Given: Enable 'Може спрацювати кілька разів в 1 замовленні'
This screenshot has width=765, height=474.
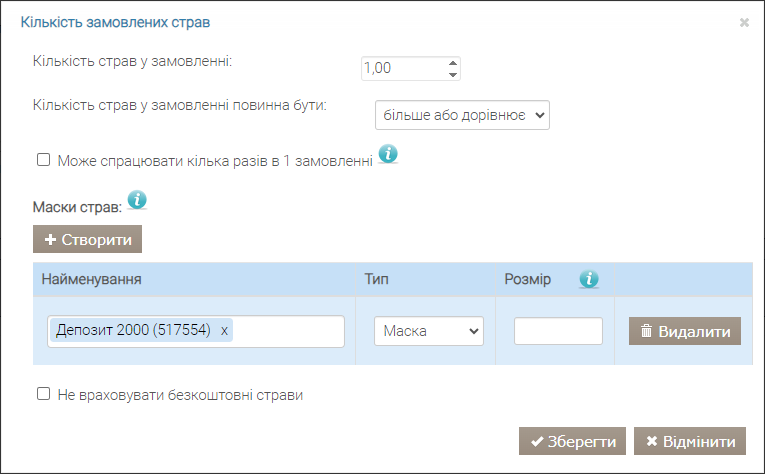Looking at the screenshot, I should pos(43,159).
